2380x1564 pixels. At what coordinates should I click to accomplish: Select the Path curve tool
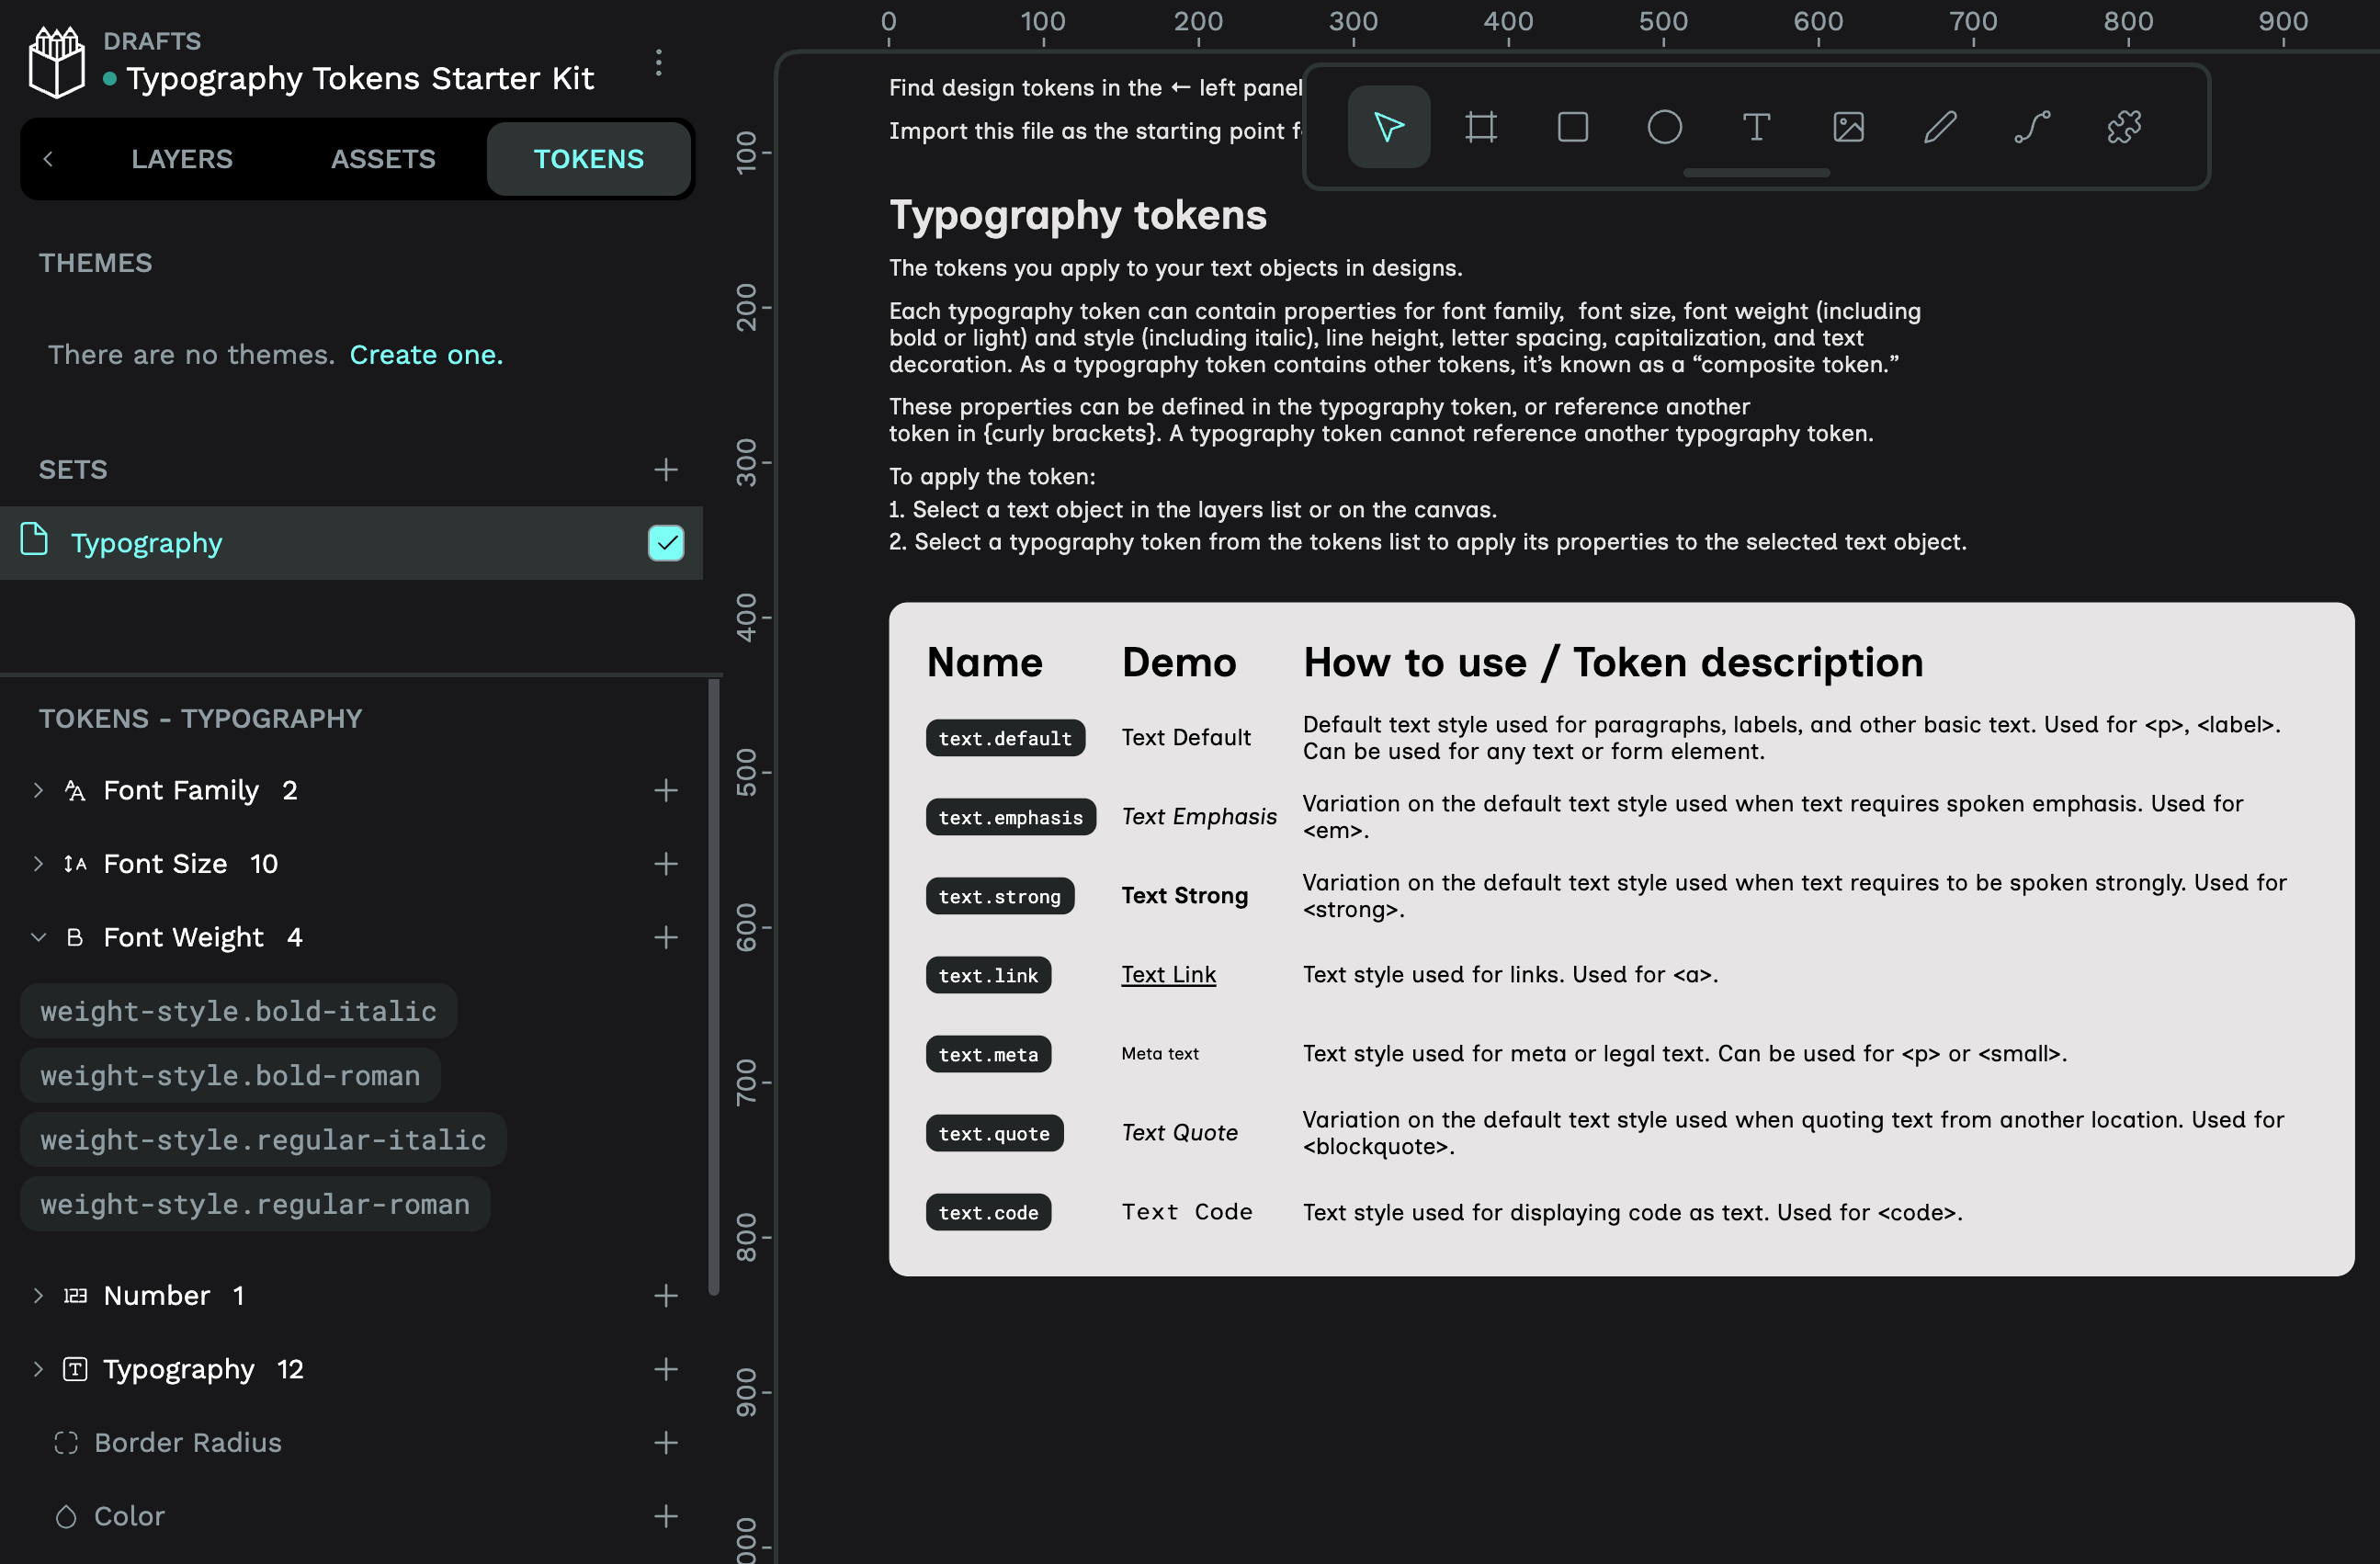(2032, 127)
